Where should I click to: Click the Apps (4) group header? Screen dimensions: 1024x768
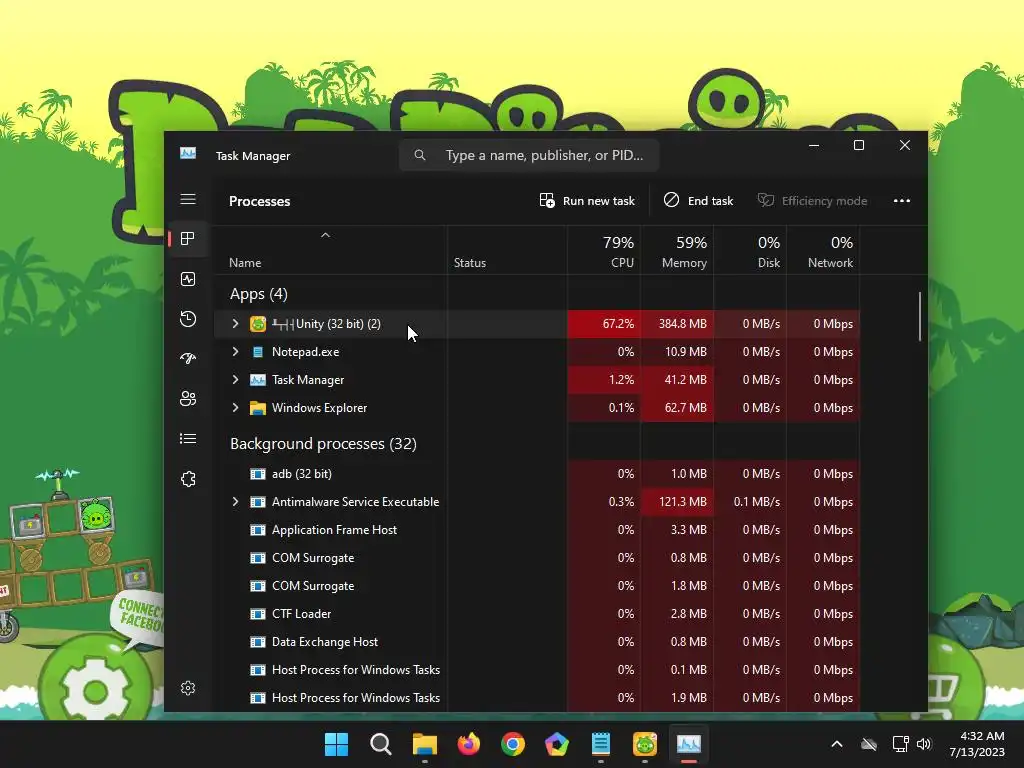(x=259, y=294)
